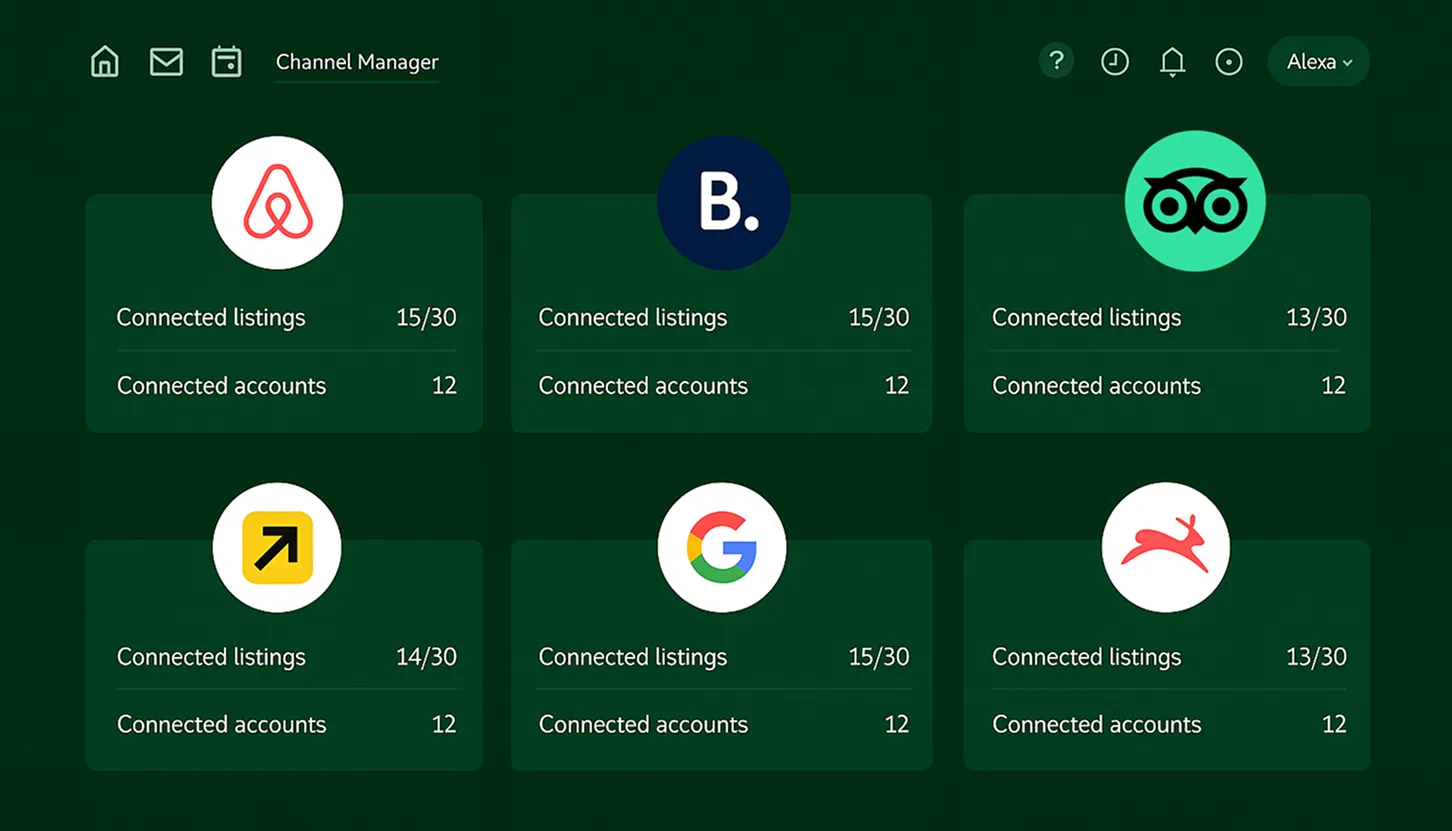This screenshot has height=831, width=1452.
Task: Click Connected listings in the Booking.com card
Action: (633, 318)
